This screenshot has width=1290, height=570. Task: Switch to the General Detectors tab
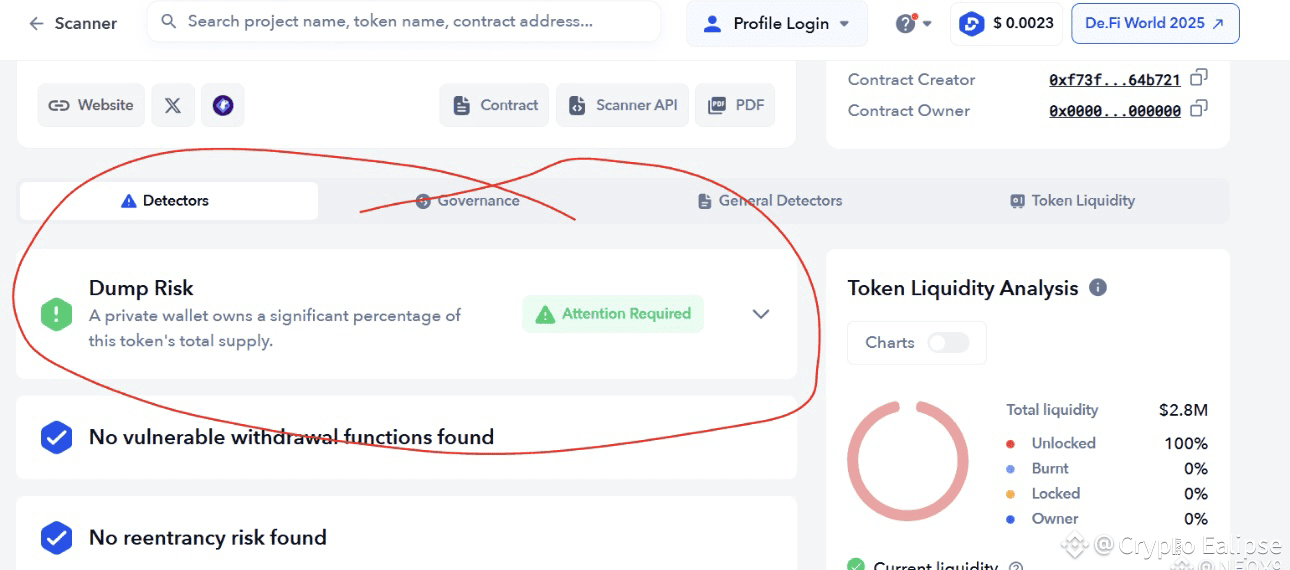pyautogui.click(x=770, y=201)
